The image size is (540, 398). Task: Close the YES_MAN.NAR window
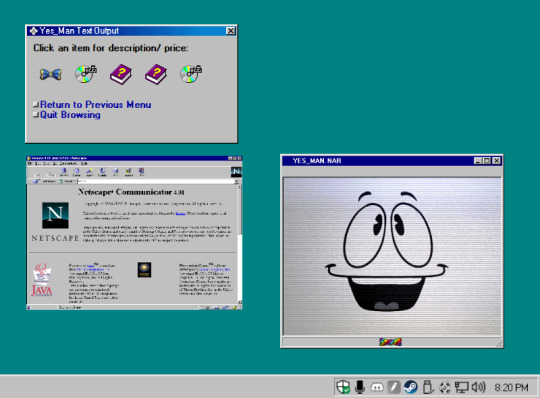496,161
